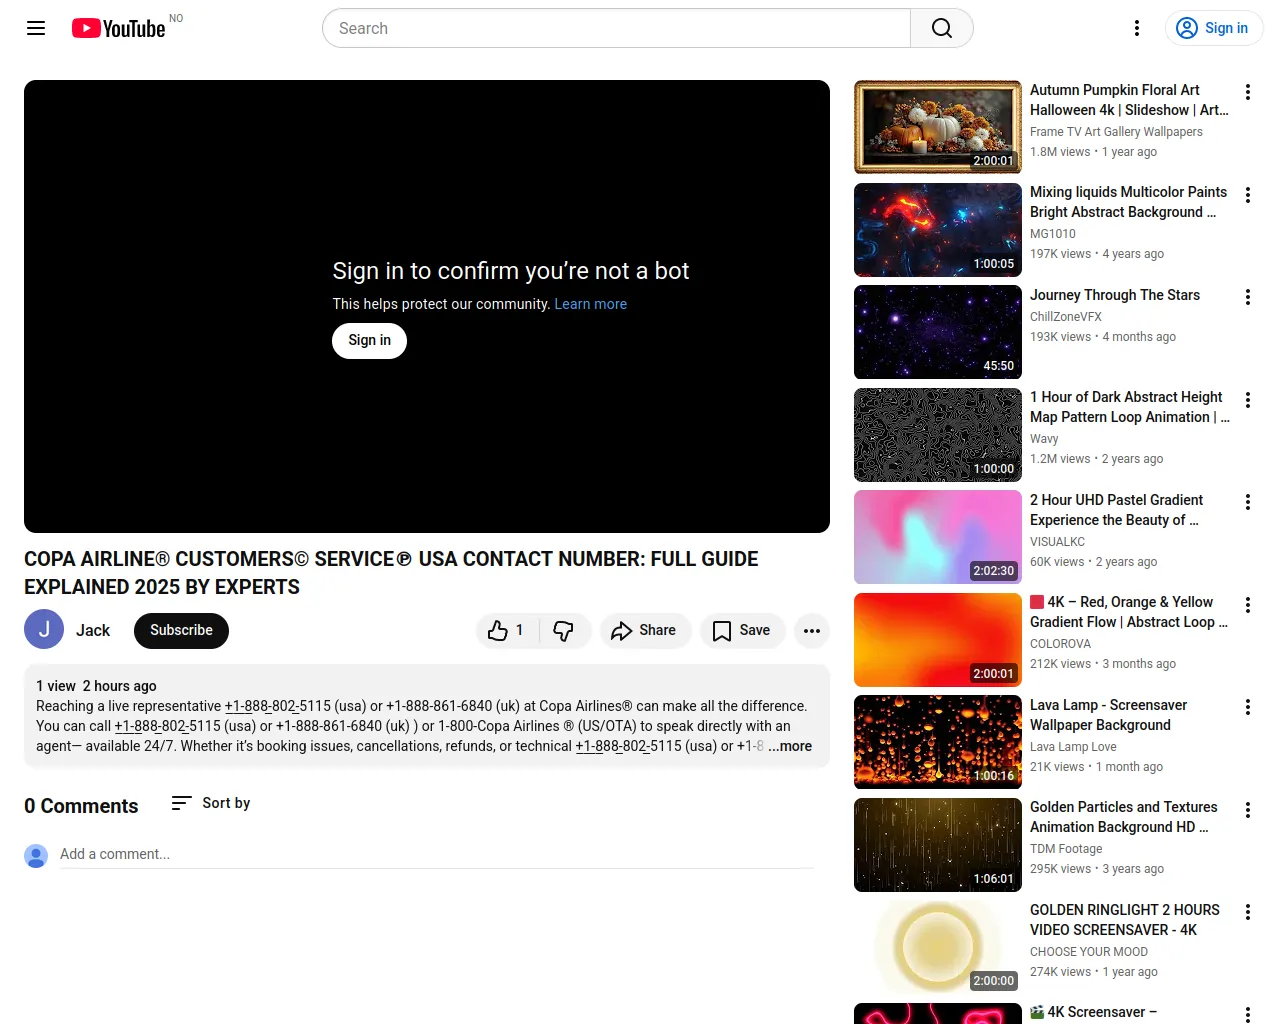Visit the Lava Lamp Love channel
1280x1024 pixels.
tap(1073, 747)
